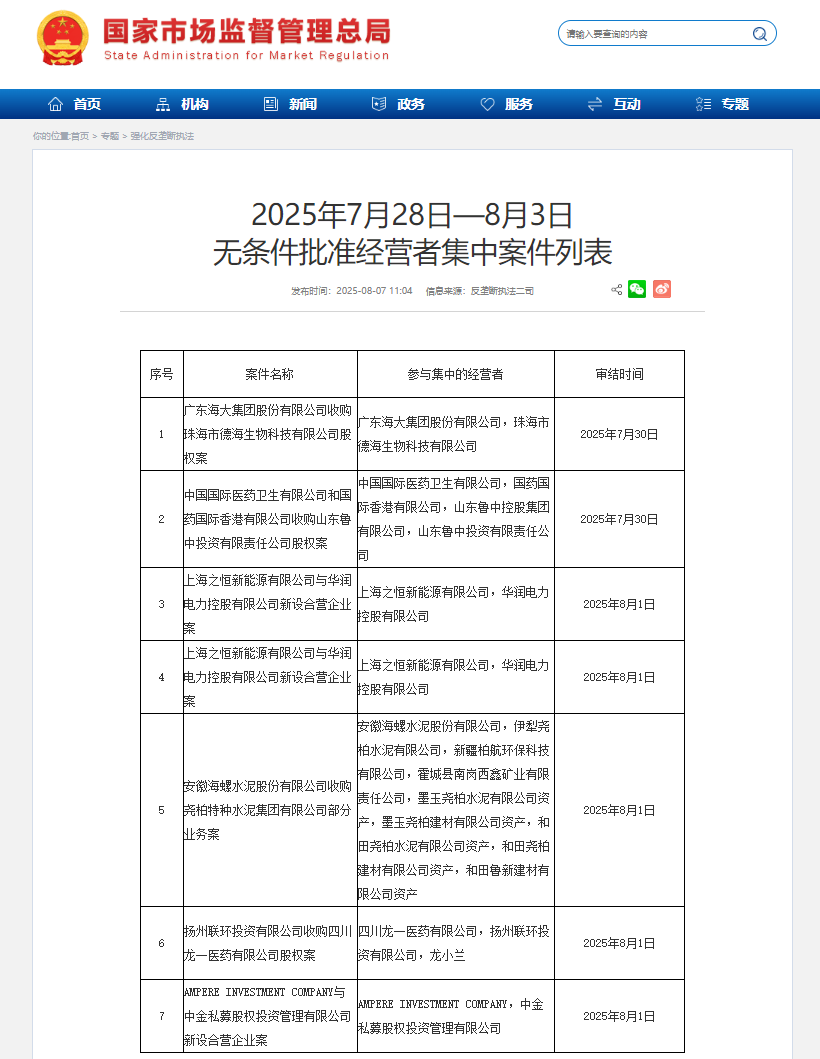Click serial number 5 in table

[161, 810]
